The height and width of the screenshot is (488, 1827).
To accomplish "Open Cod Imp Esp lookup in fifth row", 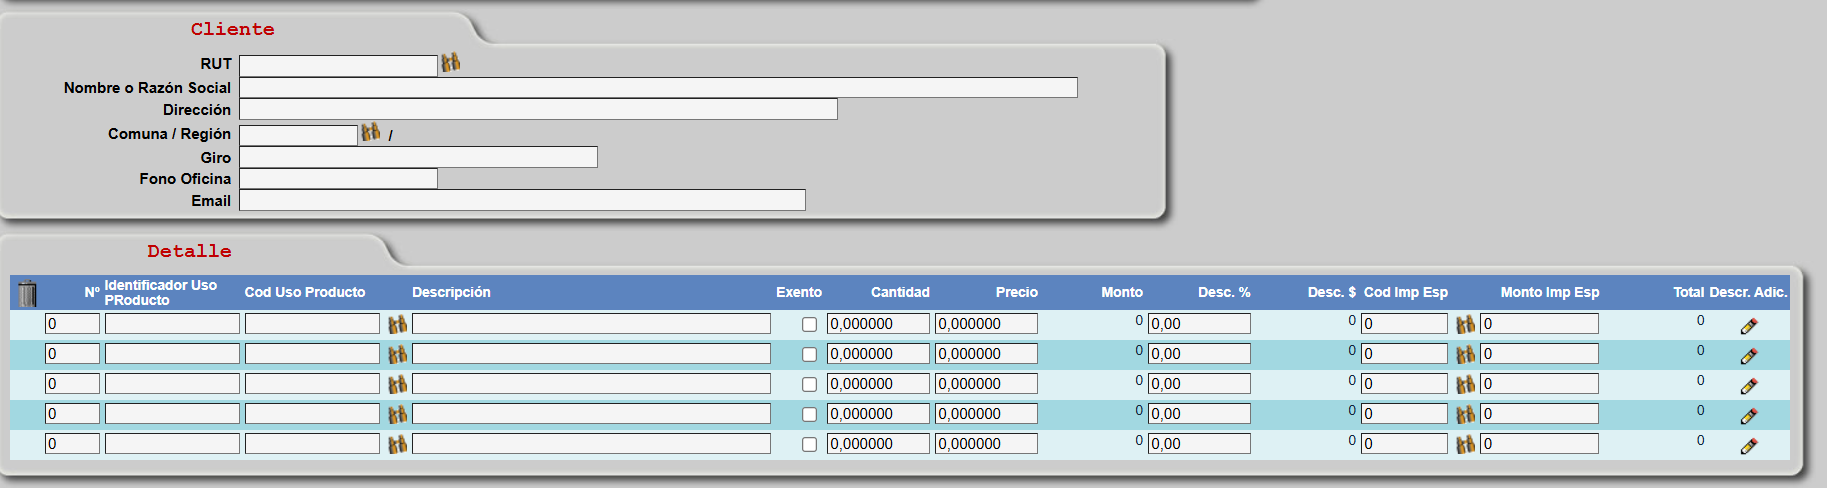I will pos(1465,444).
